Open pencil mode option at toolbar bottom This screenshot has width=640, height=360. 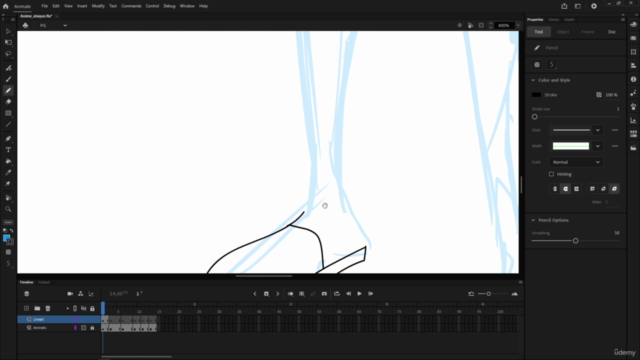(x=8, y=264)
